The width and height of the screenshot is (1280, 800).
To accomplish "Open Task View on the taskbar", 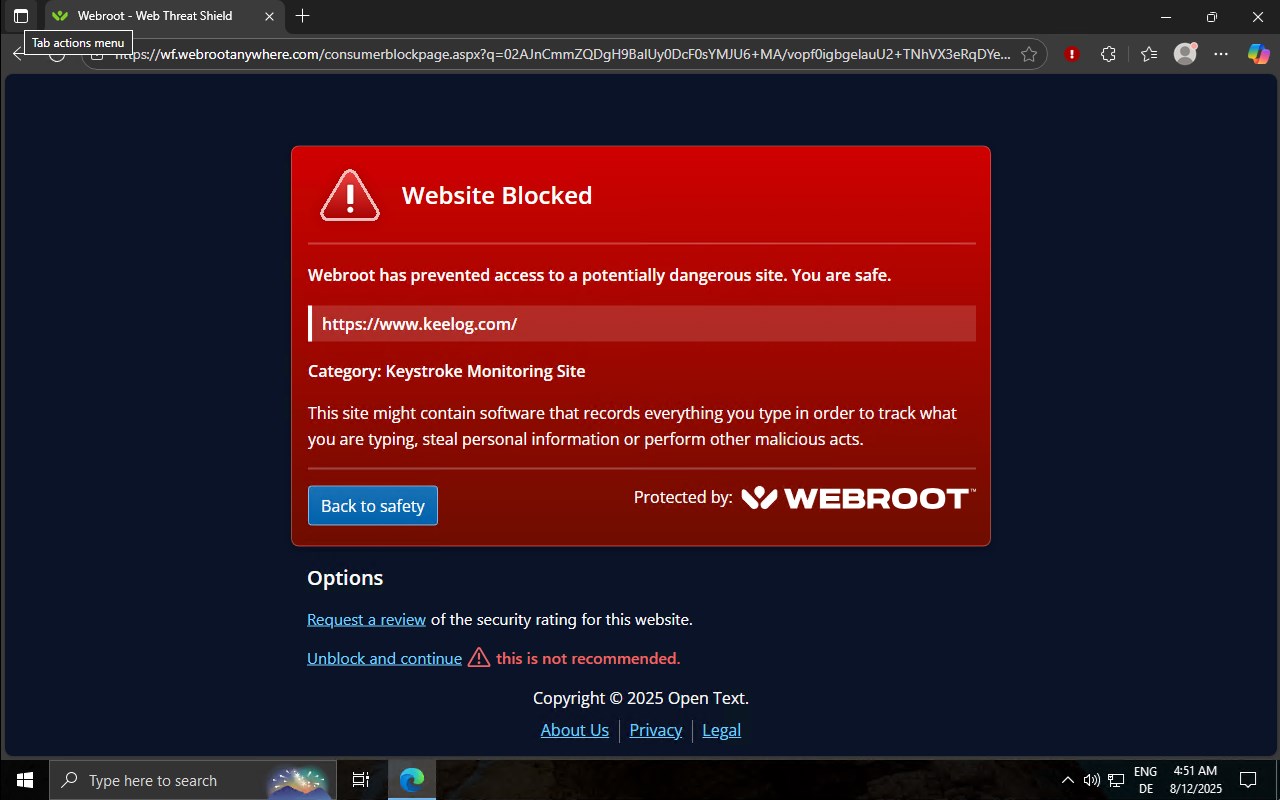I will pos(361,780).
